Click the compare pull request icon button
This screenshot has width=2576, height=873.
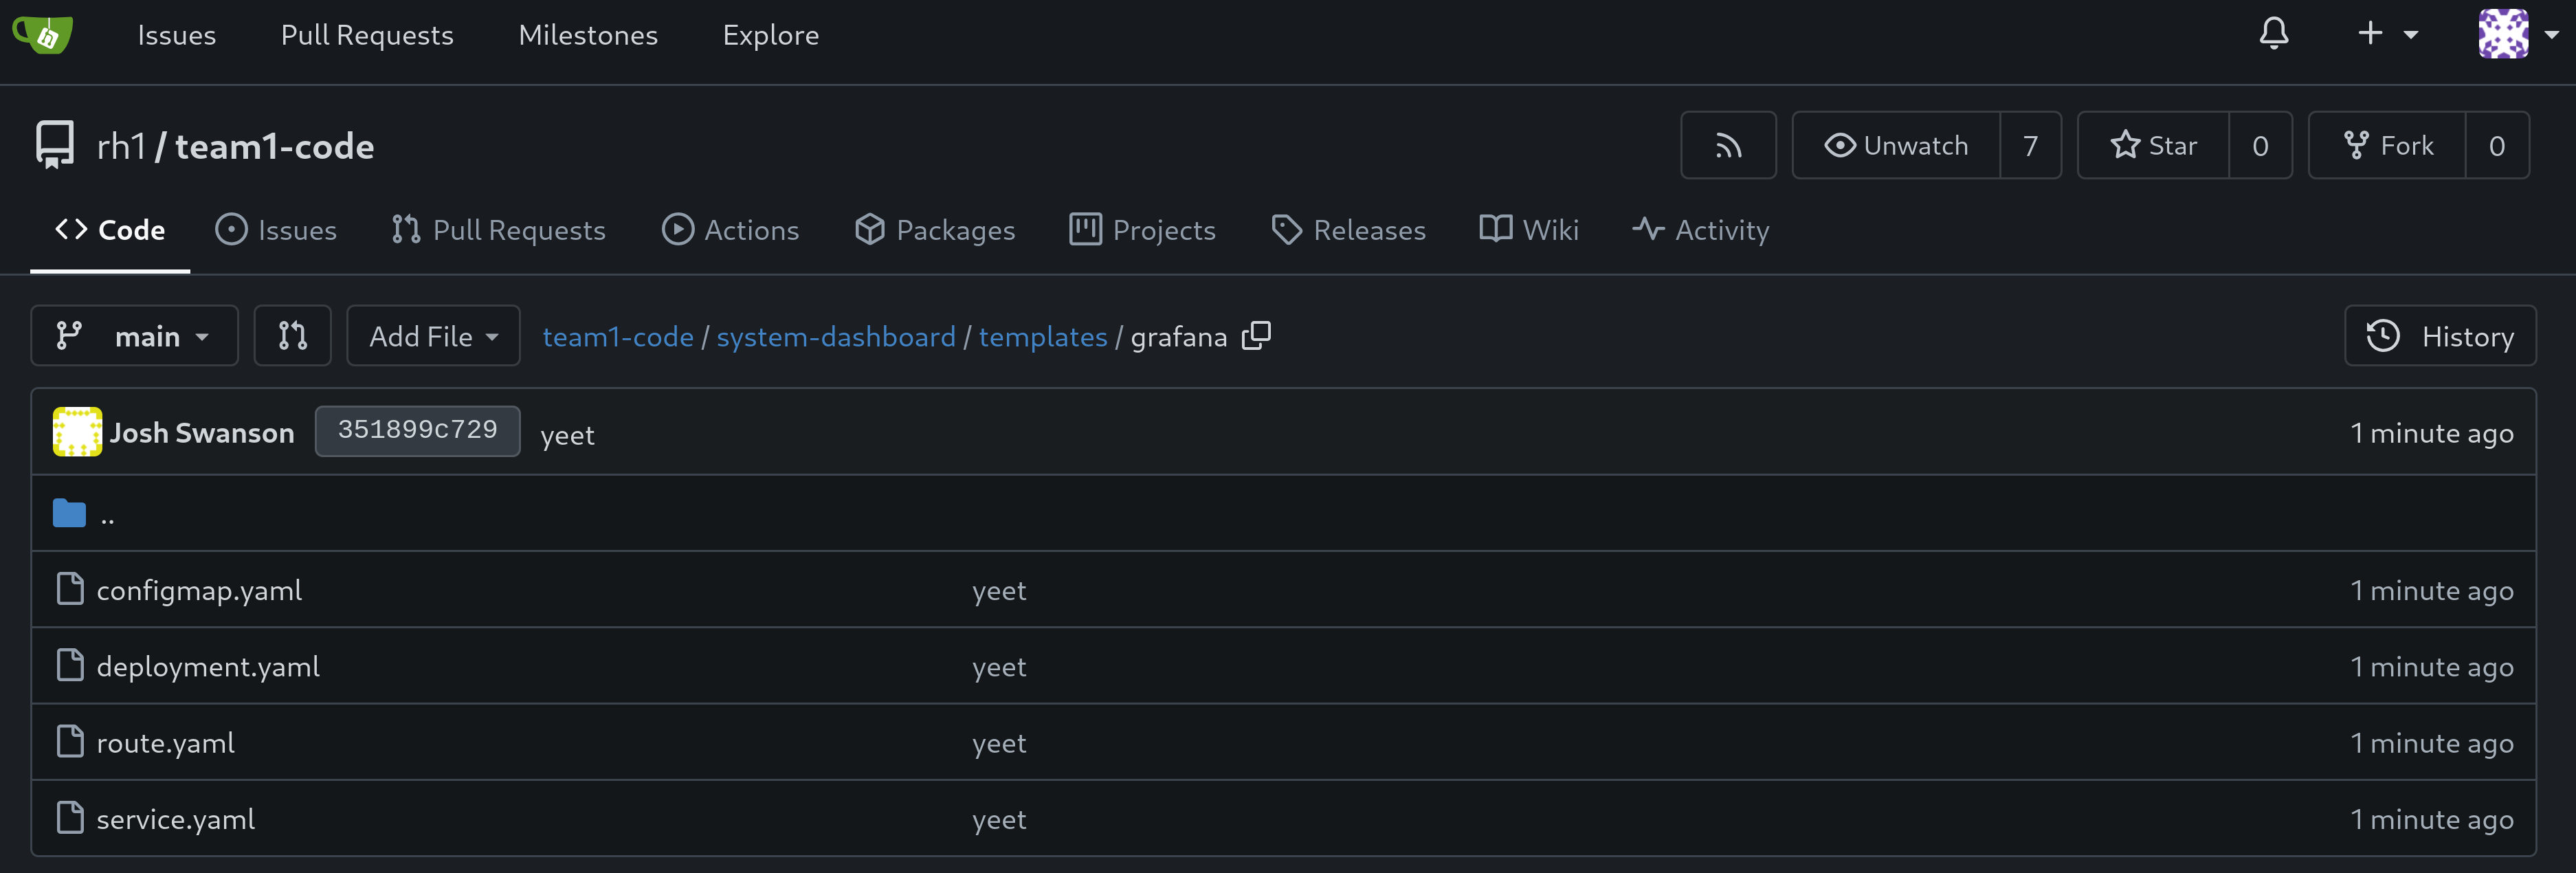click(292, 336)
